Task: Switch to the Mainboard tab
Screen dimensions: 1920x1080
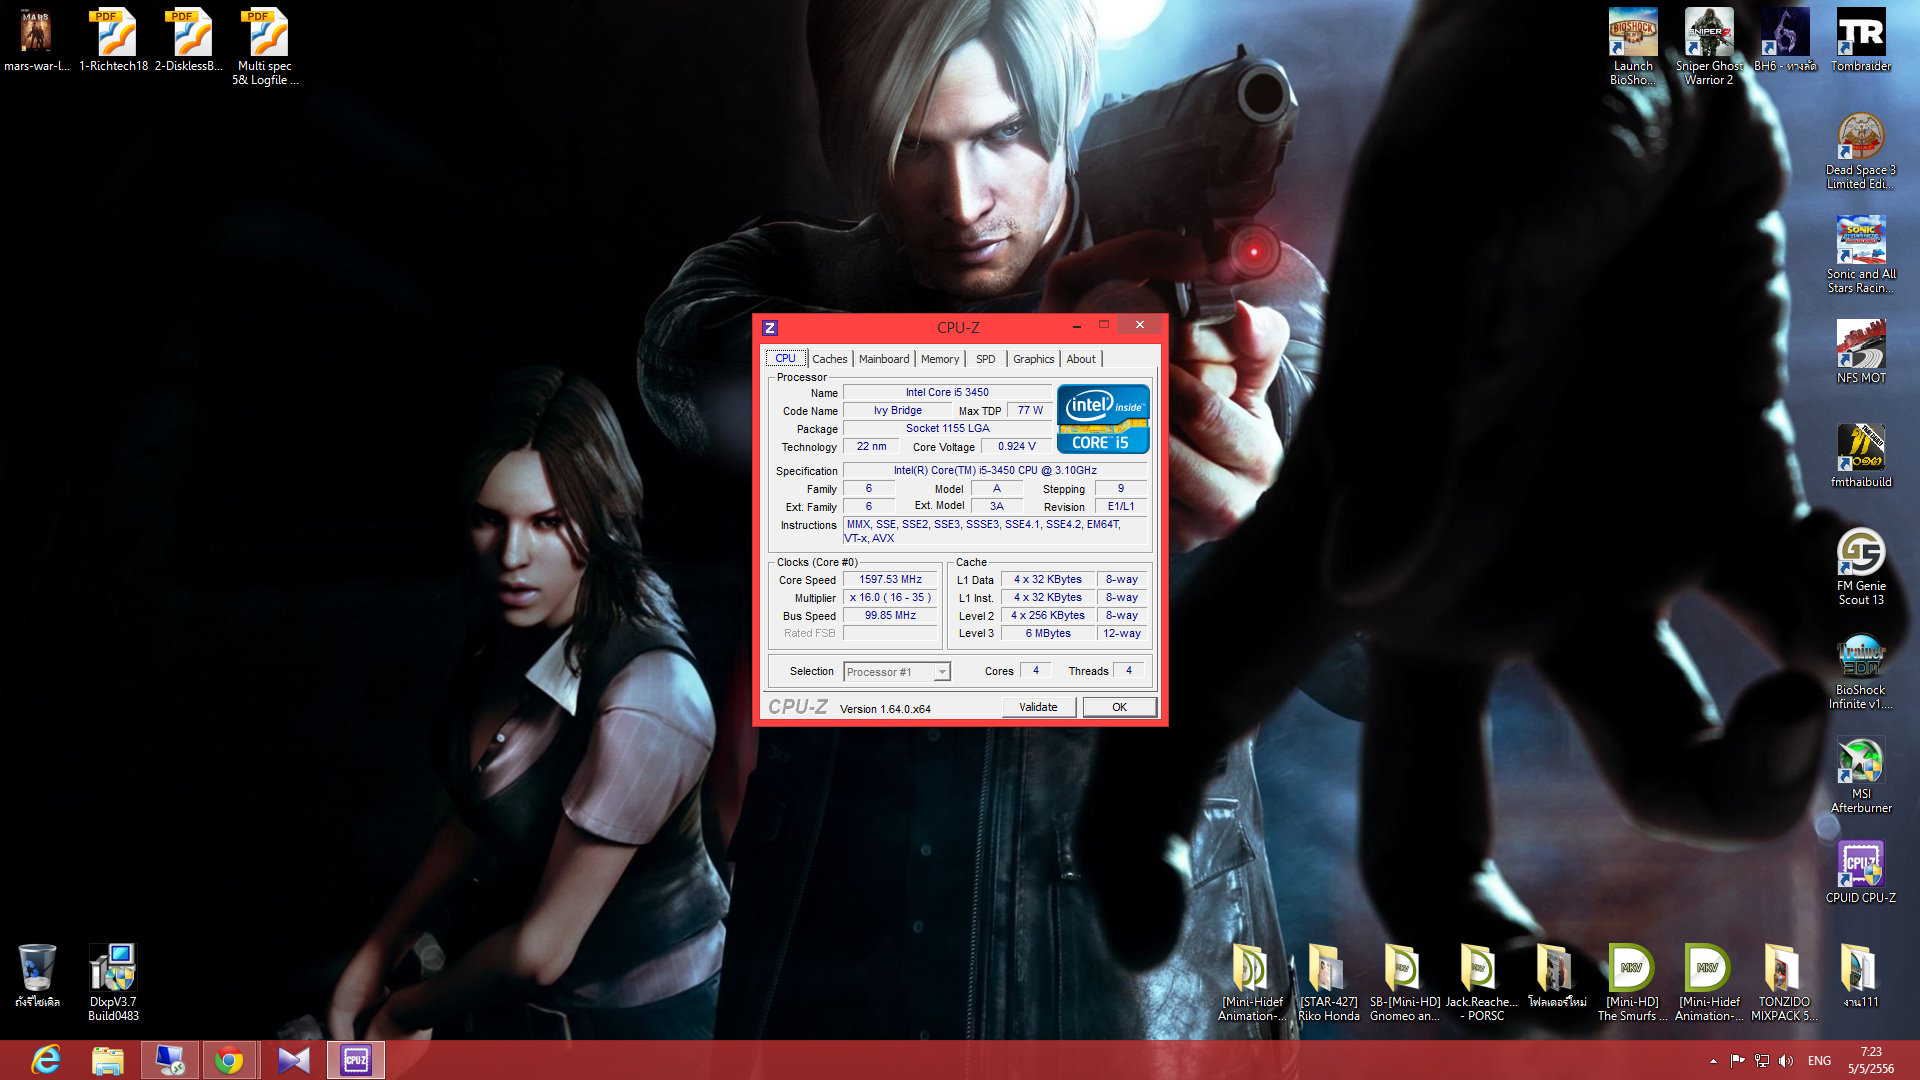Action: (883, 359)
